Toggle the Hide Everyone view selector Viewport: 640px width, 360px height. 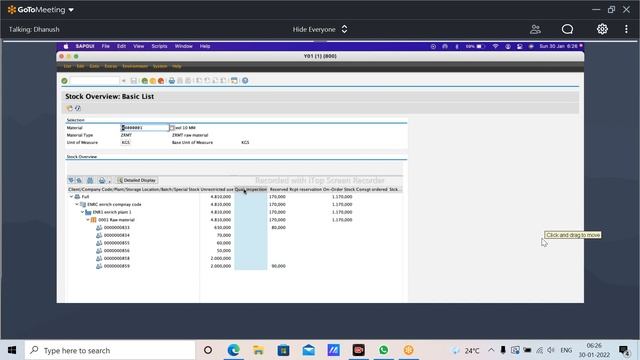[x=320, y=29]
